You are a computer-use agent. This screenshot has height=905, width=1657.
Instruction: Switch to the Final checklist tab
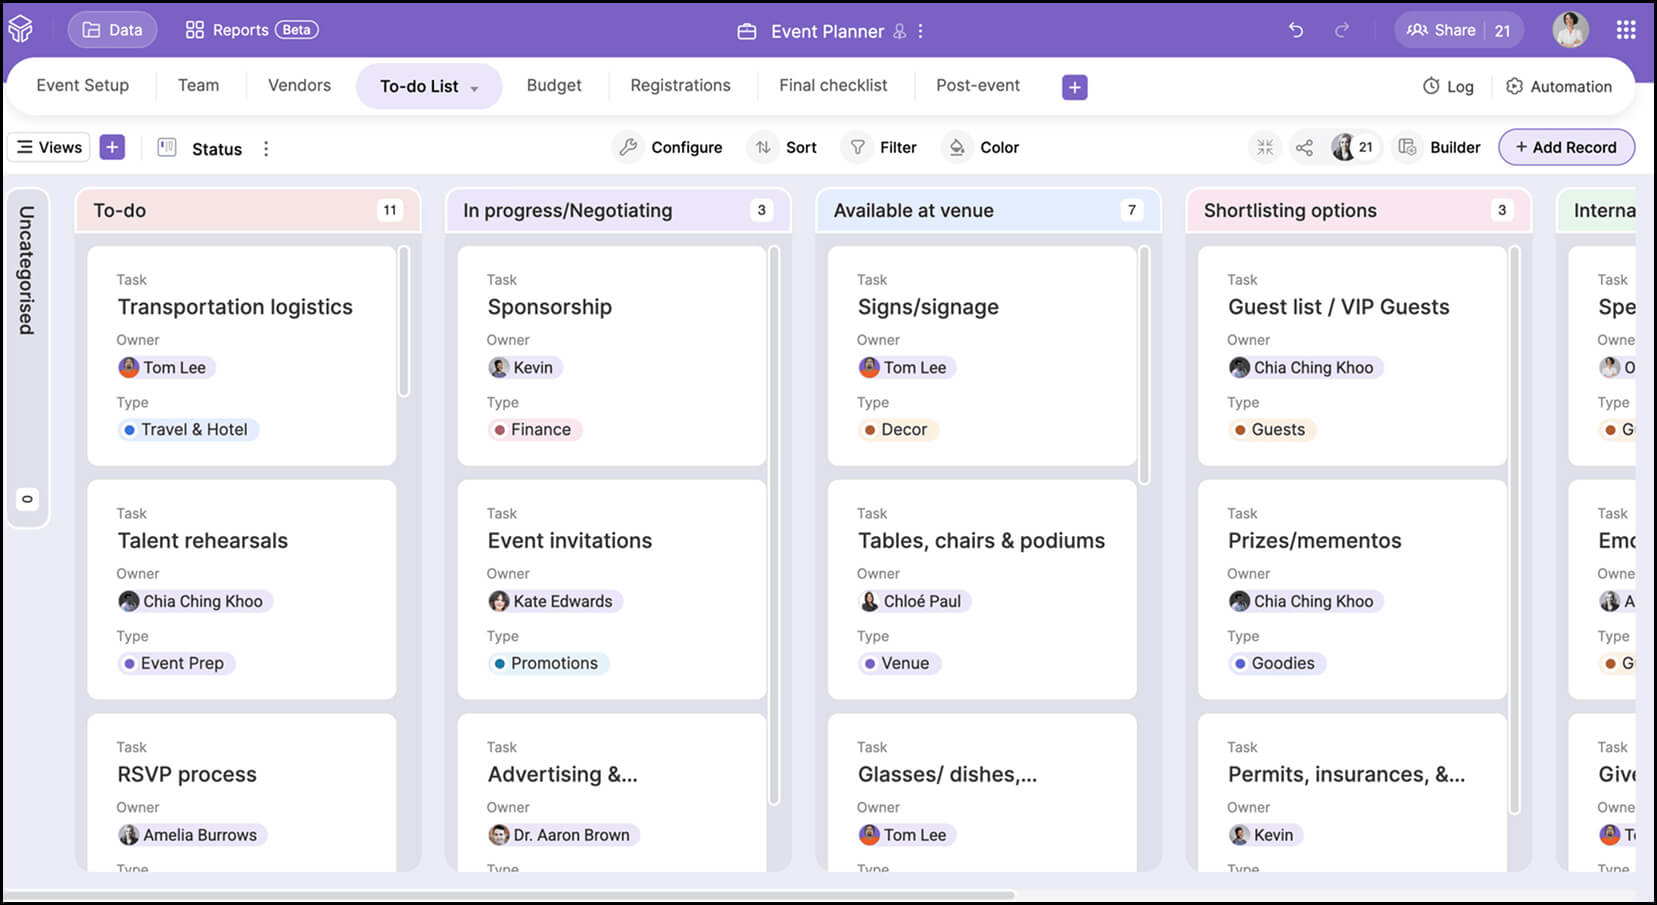tap(834, 85)
